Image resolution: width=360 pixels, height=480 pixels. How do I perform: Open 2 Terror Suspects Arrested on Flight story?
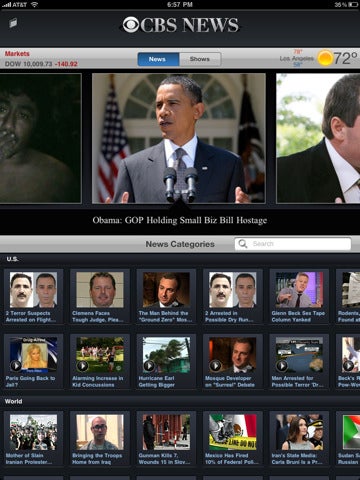point(33,296)
